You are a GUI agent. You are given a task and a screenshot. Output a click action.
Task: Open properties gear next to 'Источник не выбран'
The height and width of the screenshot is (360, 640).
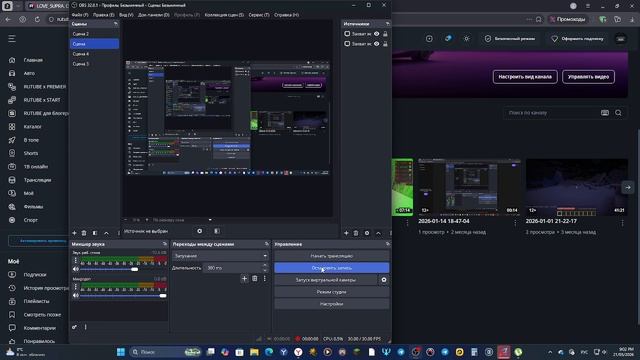pyautogui.click(x=200, y=231)
